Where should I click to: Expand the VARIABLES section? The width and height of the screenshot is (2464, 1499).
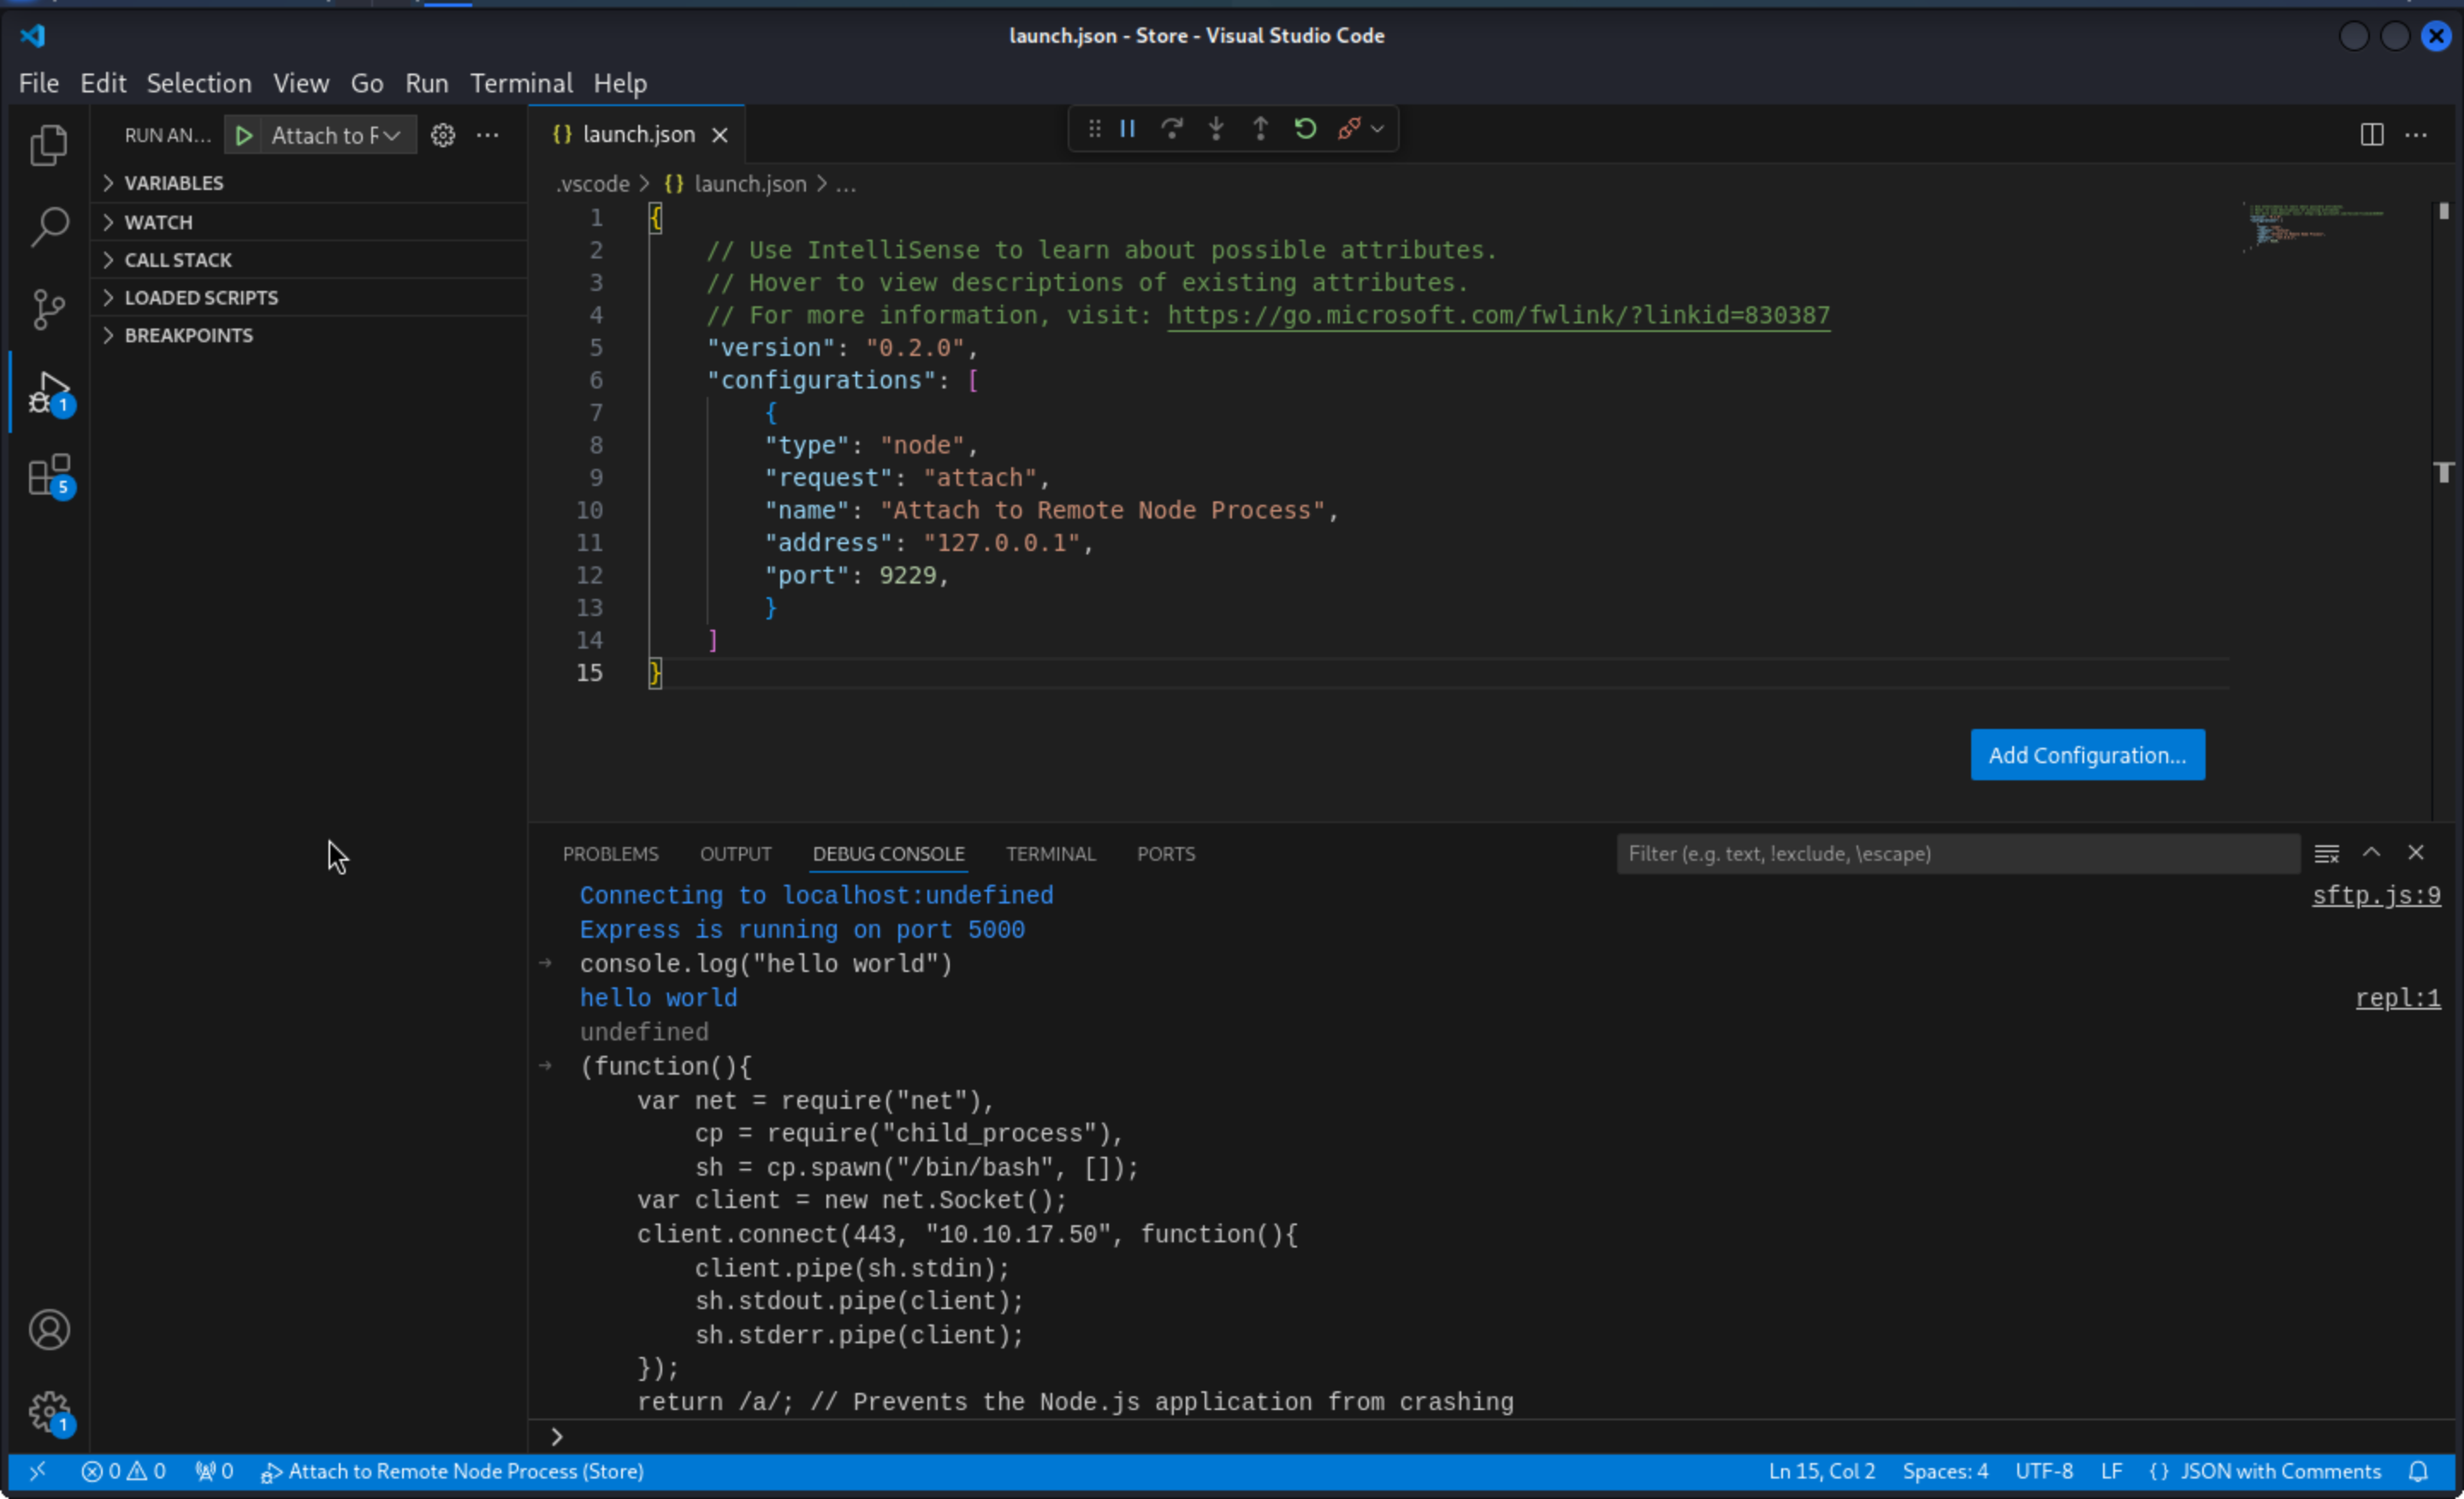click(x=173, y=183)
